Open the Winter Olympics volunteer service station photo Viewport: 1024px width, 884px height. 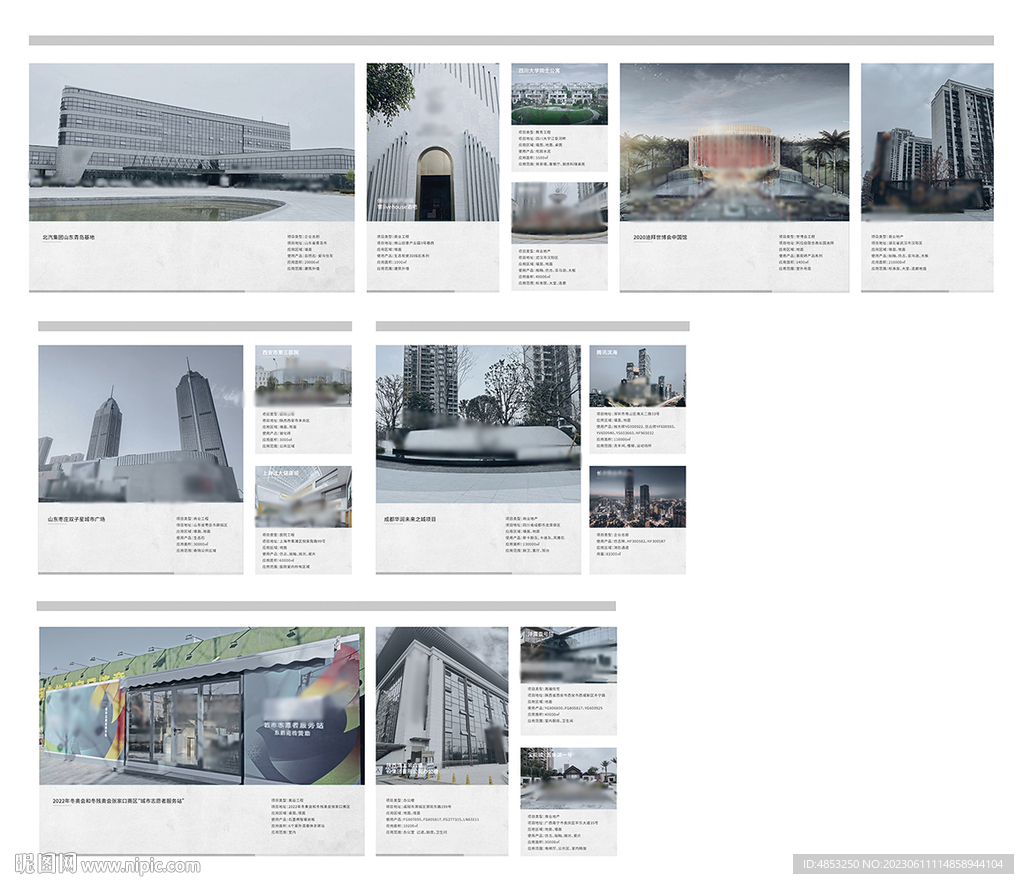click(202, 706)
